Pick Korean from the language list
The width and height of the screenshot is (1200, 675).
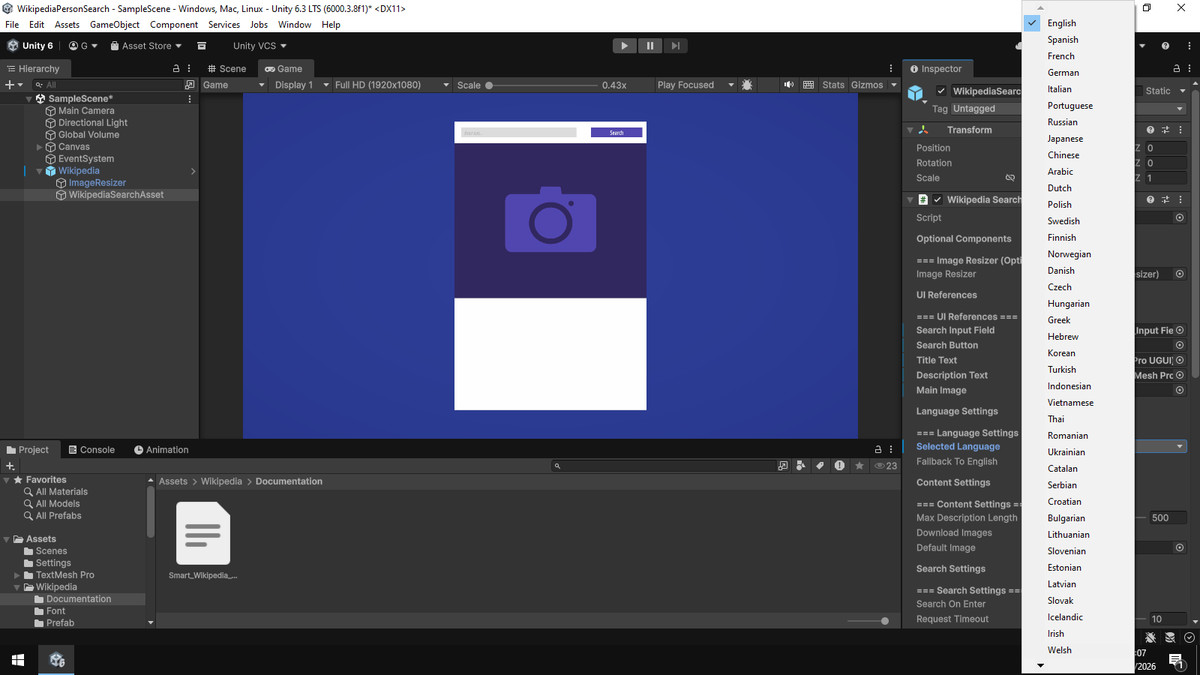(1079, 353)
